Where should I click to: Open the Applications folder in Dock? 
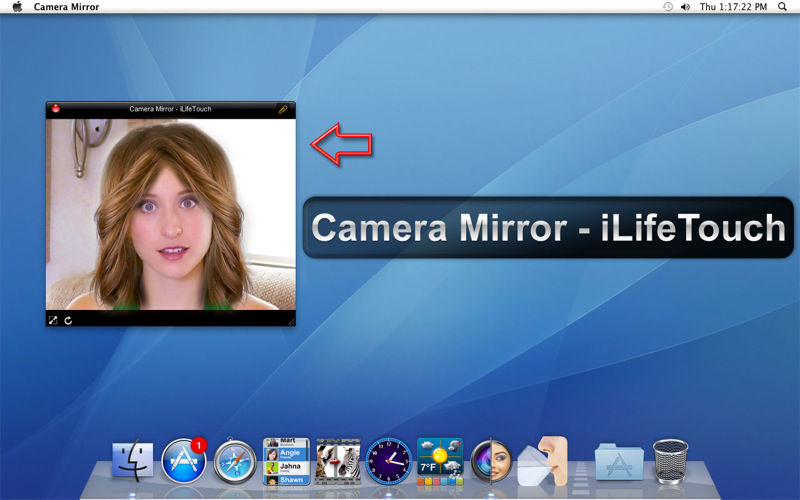tap(619, 462)
